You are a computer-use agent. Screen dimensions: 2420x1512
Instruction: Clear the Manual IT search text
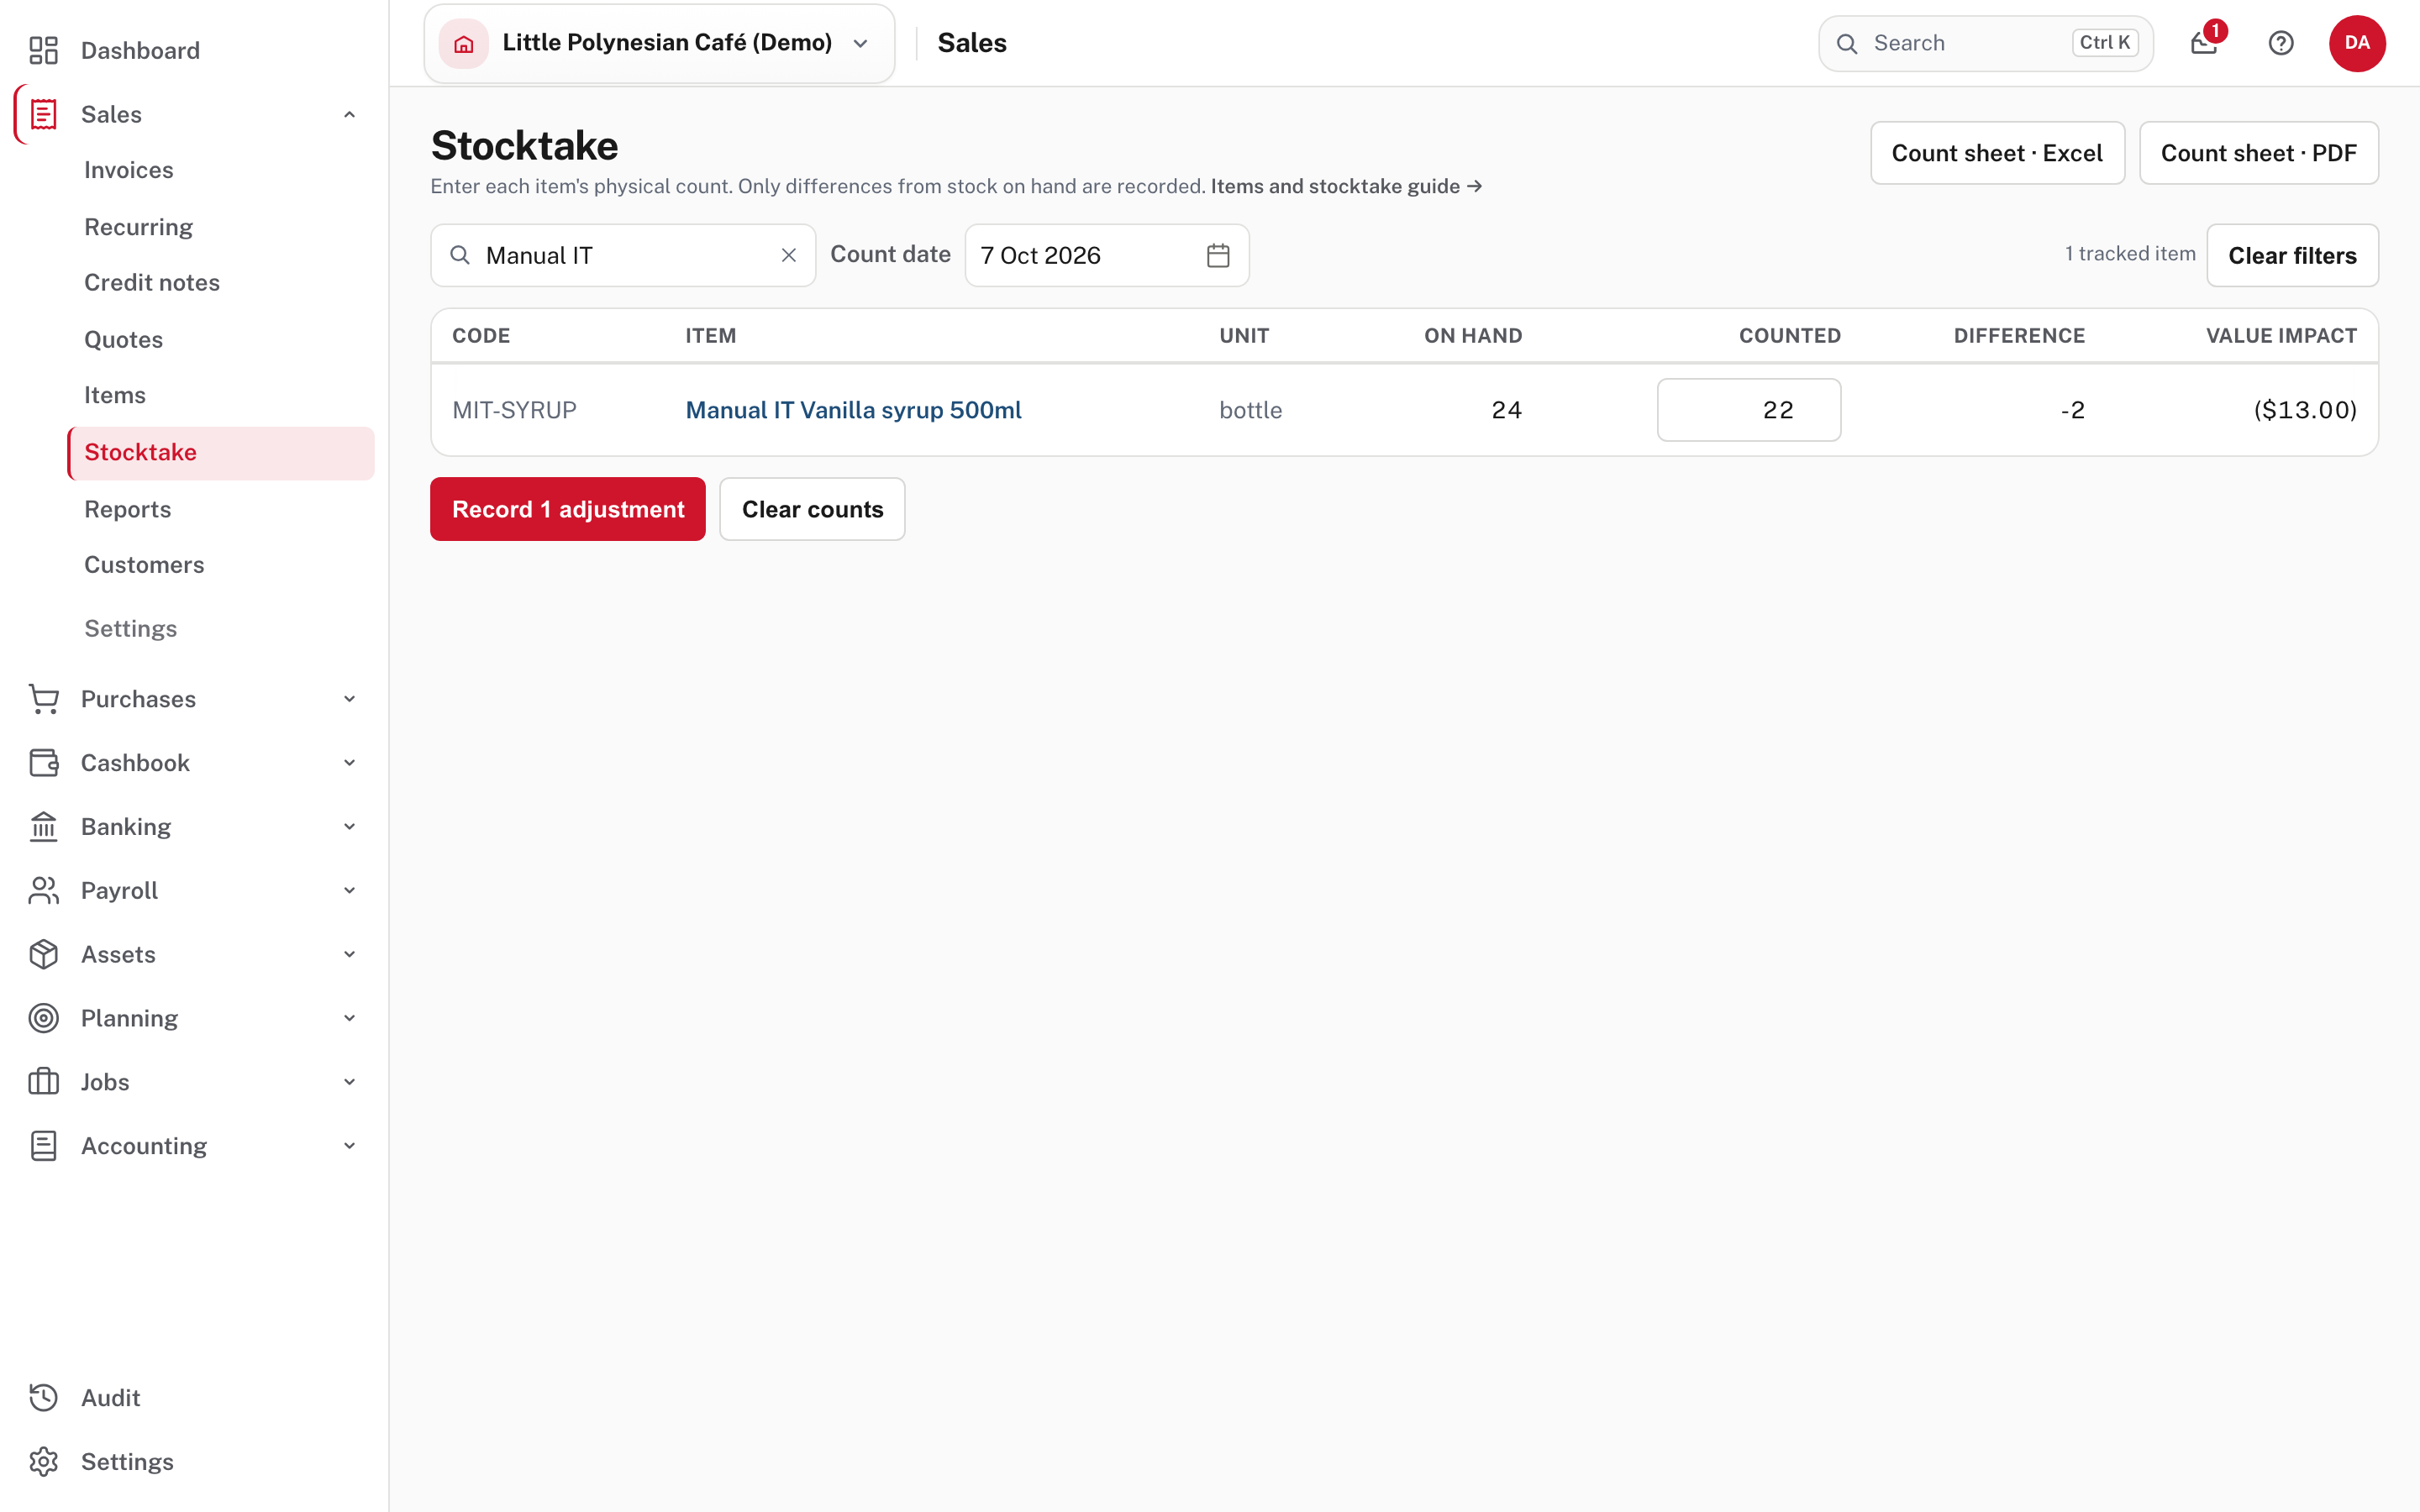[789, 255]
